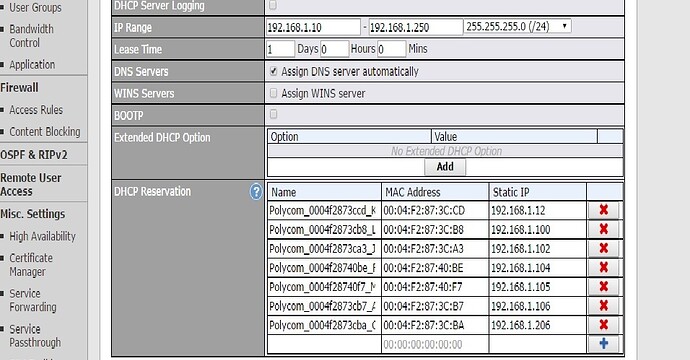Open the subnet mask 255.255.255.0 dropdown

coord(518,26)
